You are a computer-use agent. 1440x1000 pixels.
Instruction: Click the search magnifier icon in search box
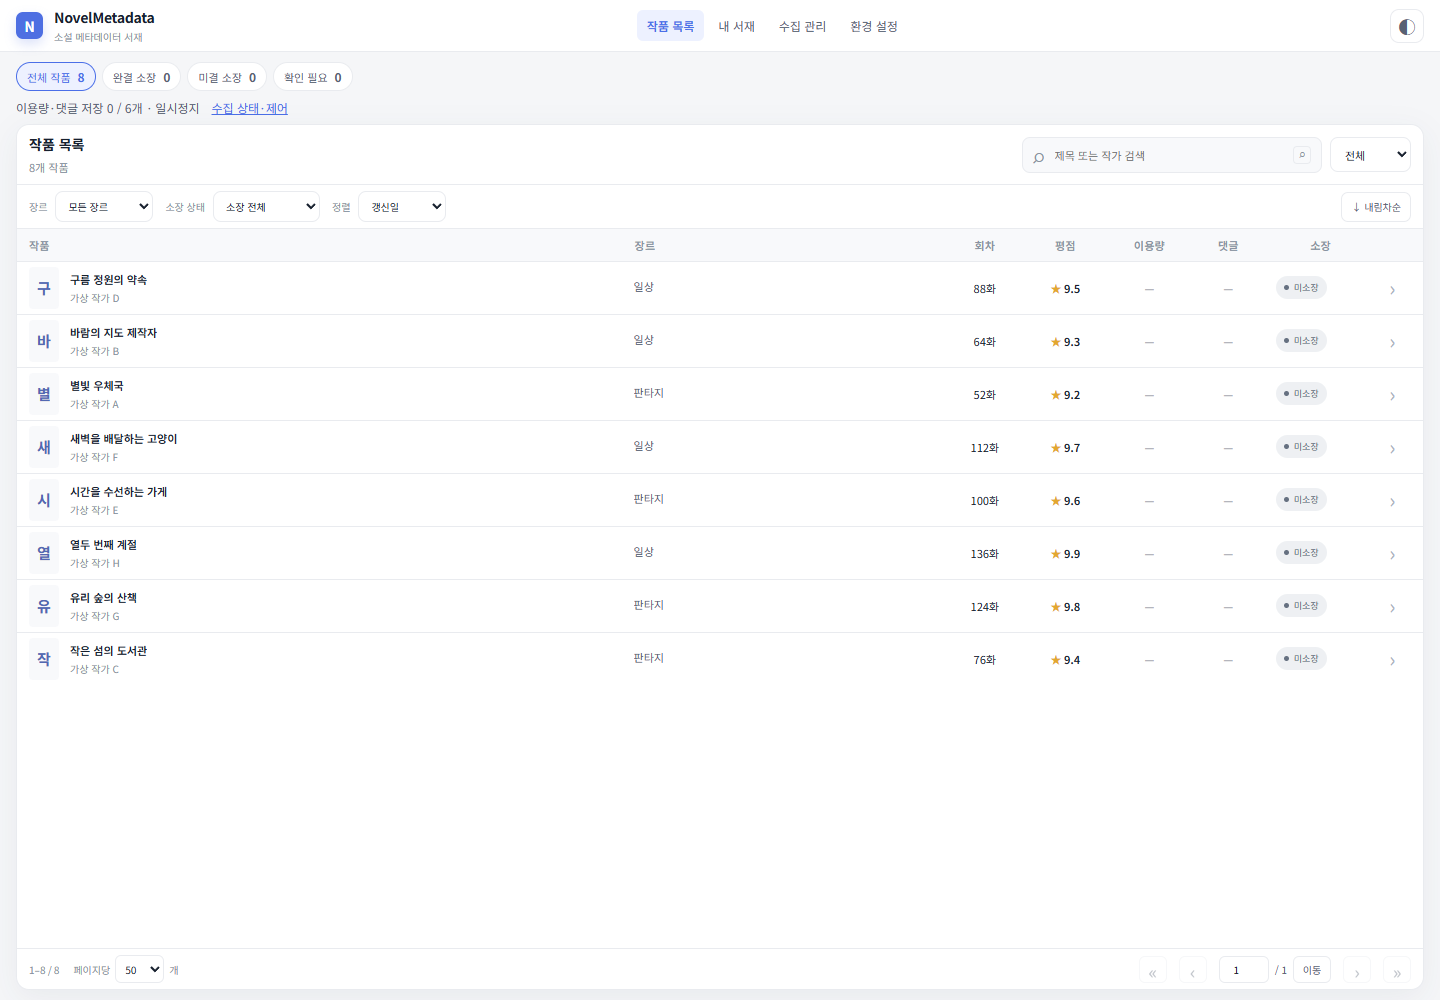pos(1038,157)
